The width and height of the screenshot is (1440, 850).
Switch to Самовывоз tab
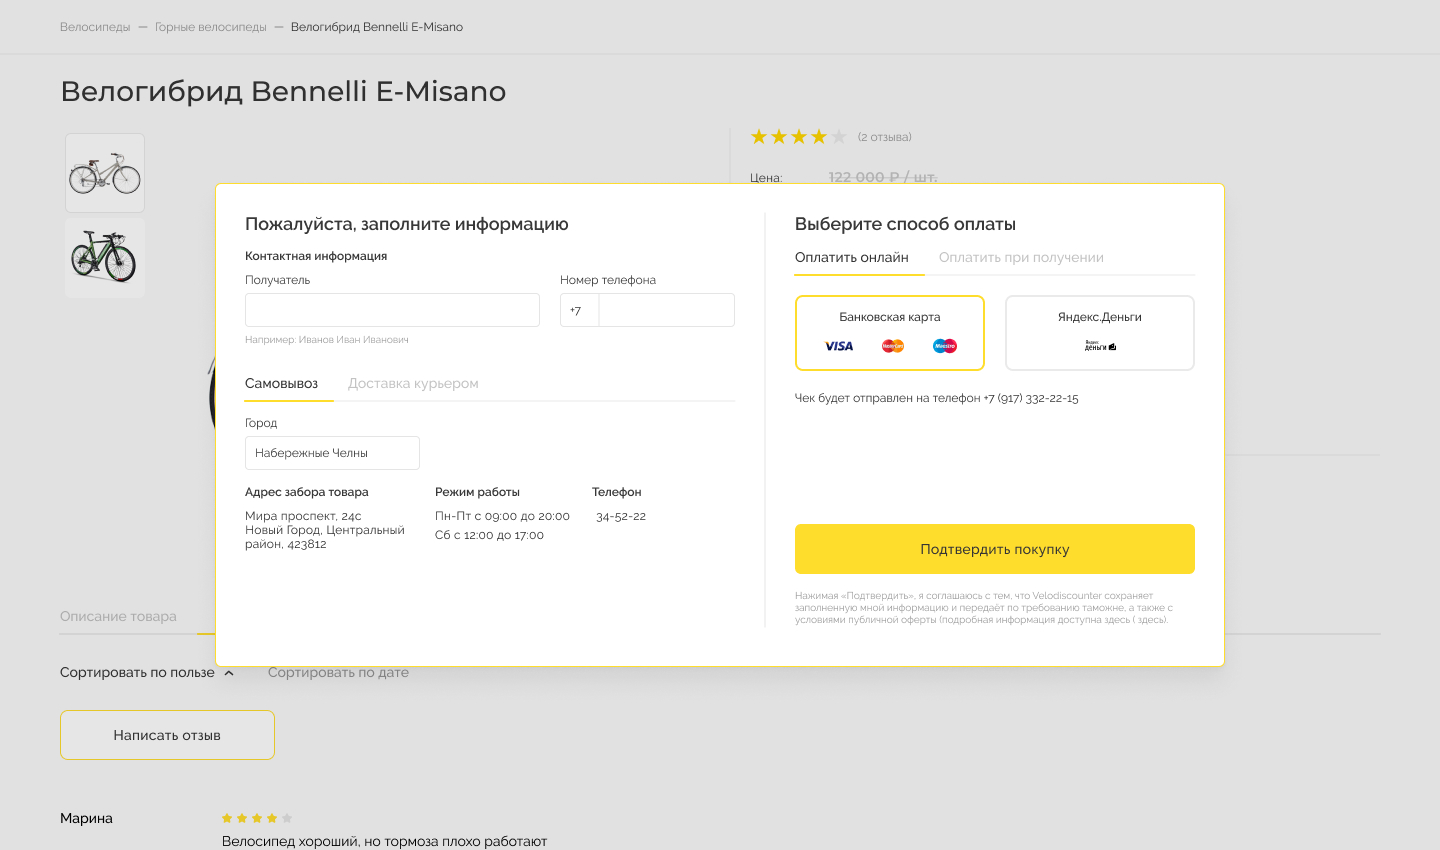[x=281, y=384]
